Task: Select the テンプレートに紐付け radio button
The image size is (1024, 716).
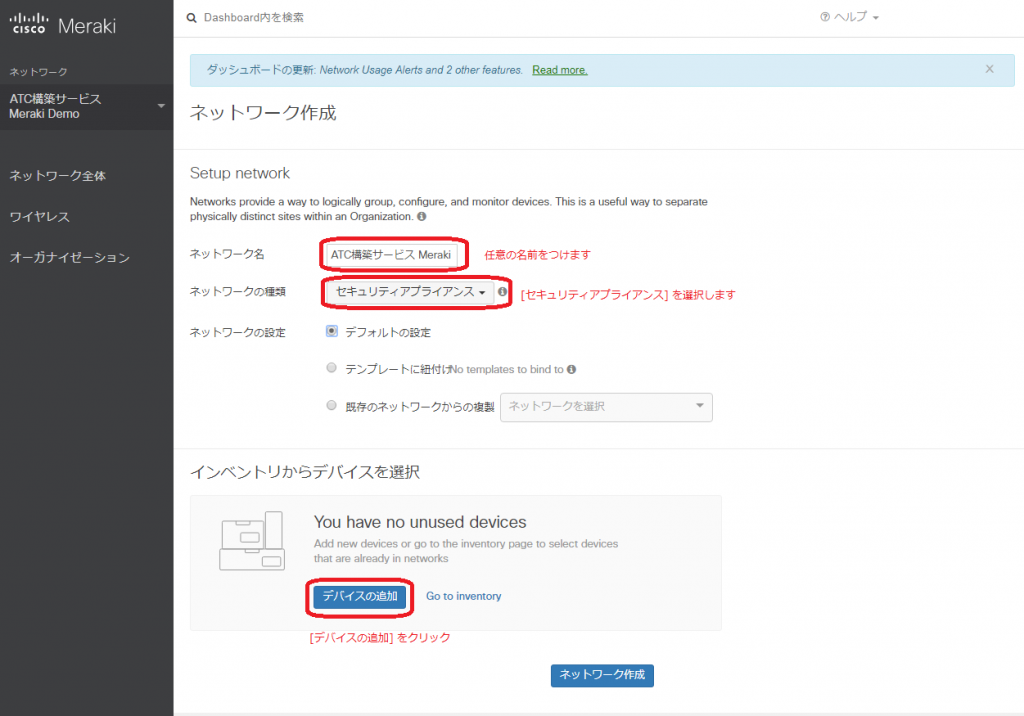Action: pos(332,368)
